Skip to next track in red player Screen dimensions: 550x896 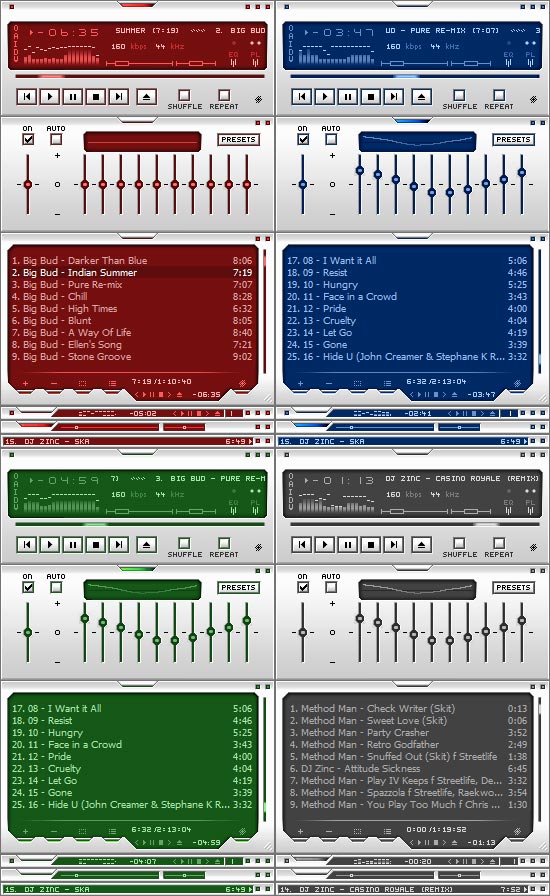coord(118,97)
